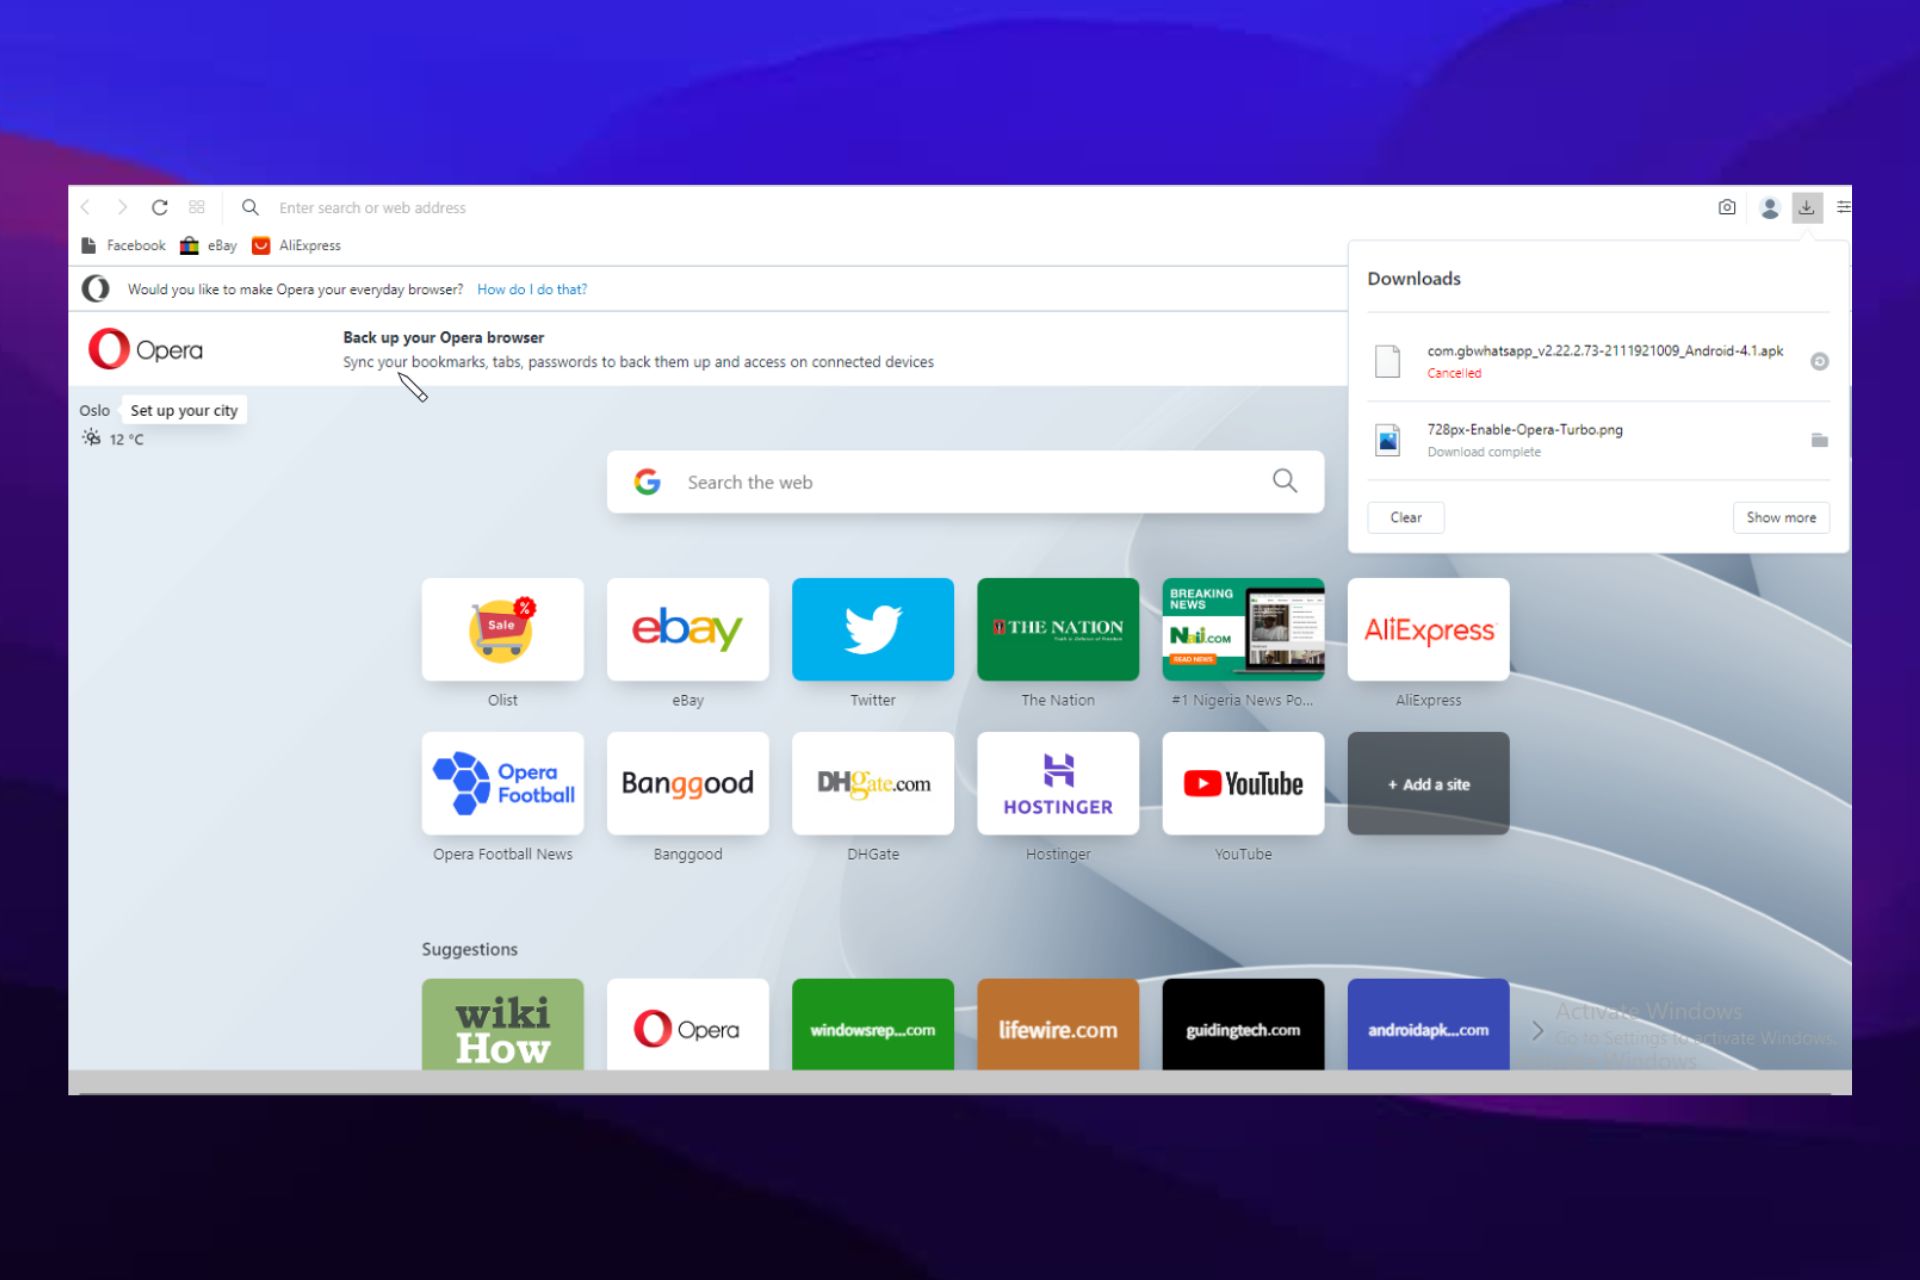Viewport: 1920px width, 1280px height.
Task: Open the androidapk suggestion tile
Action: (x=1428, y=1024)
